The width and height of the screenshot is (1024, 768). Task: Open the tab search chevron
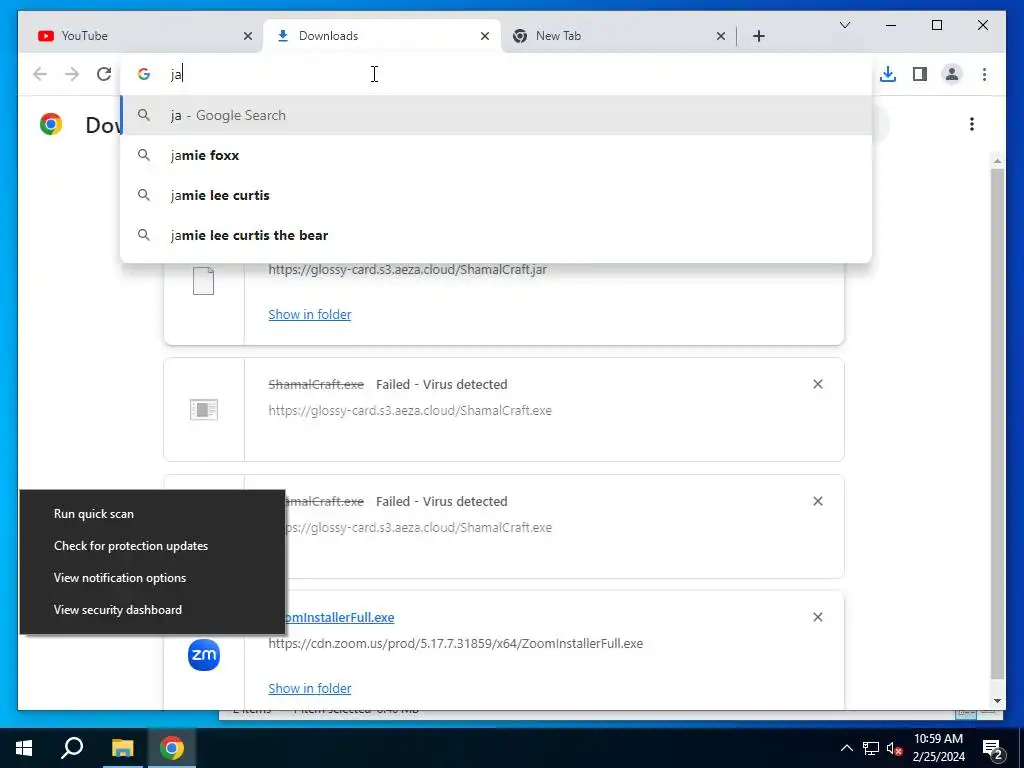pyautogui.click(x=844, y=25)
